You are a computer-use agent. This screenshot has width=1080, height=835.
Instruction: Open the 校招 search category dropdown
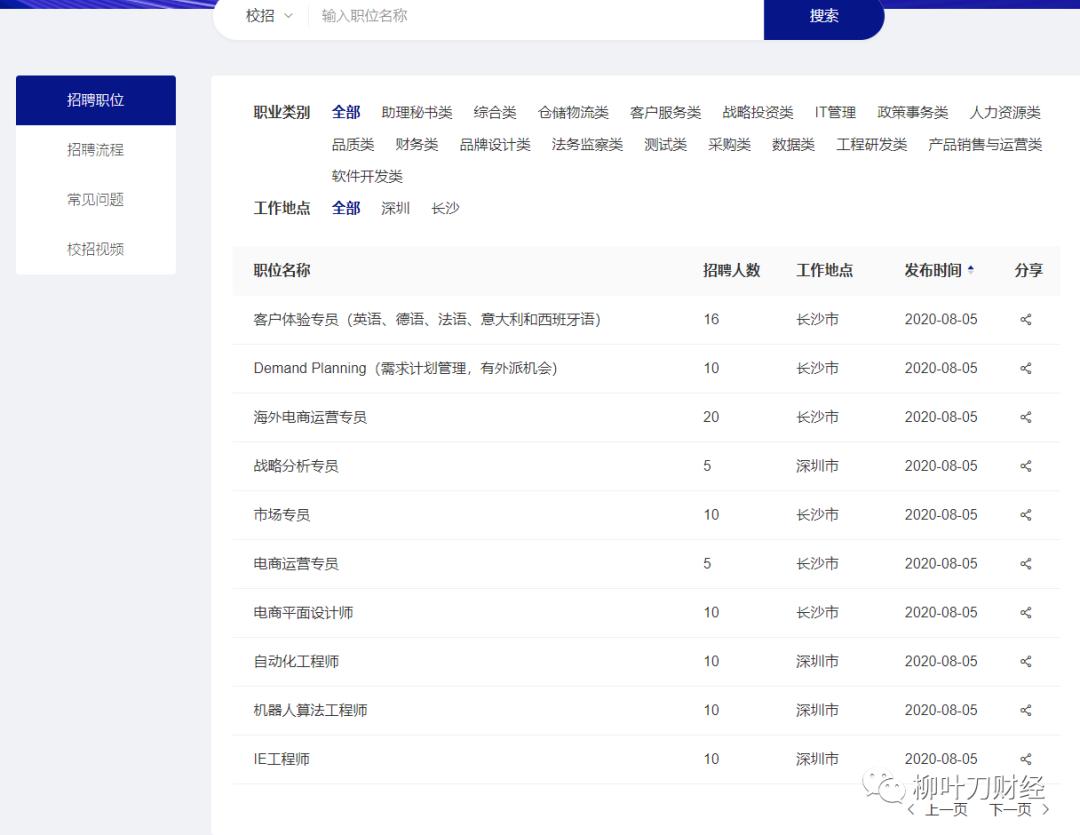coord(263,16)
